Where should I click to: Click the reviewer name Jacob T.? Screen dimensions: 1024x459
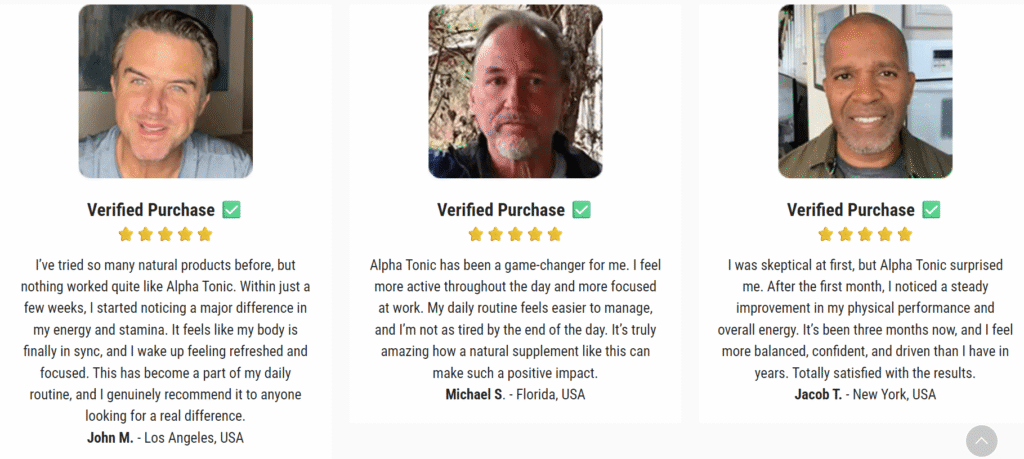pyautogui.click(x=819, y=394)
